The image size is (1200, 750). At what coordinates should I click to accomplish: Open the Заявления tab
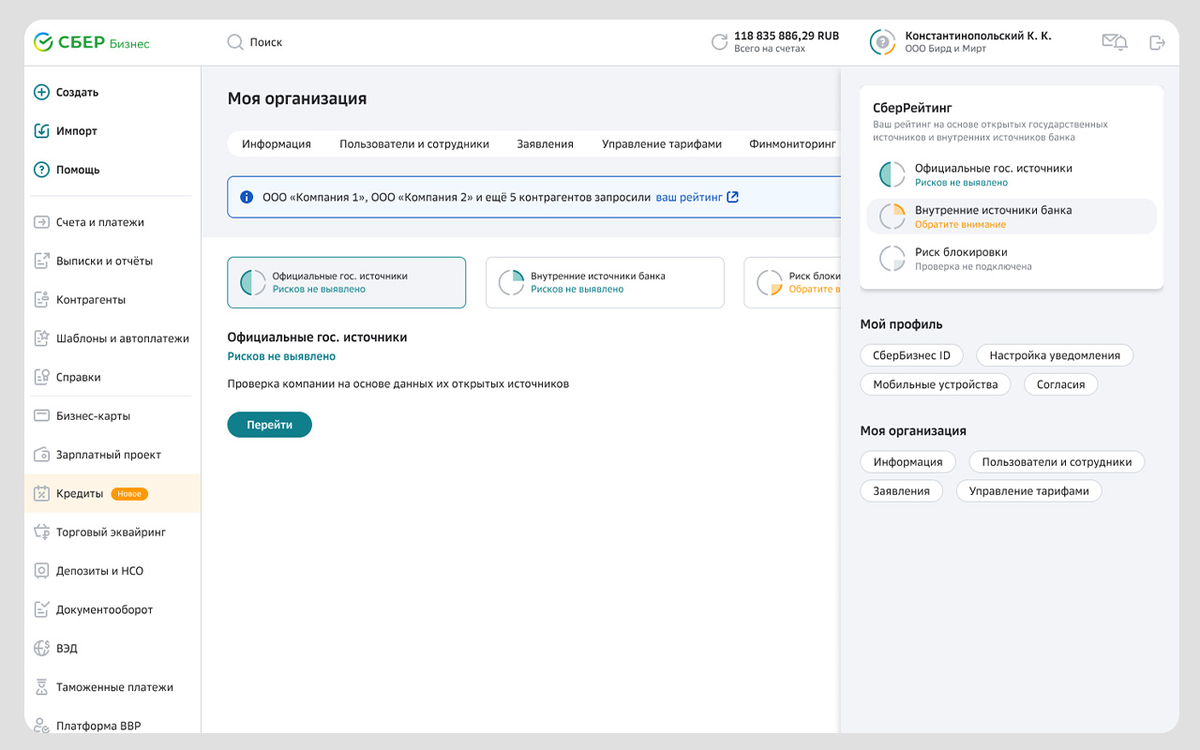(545, 144)
